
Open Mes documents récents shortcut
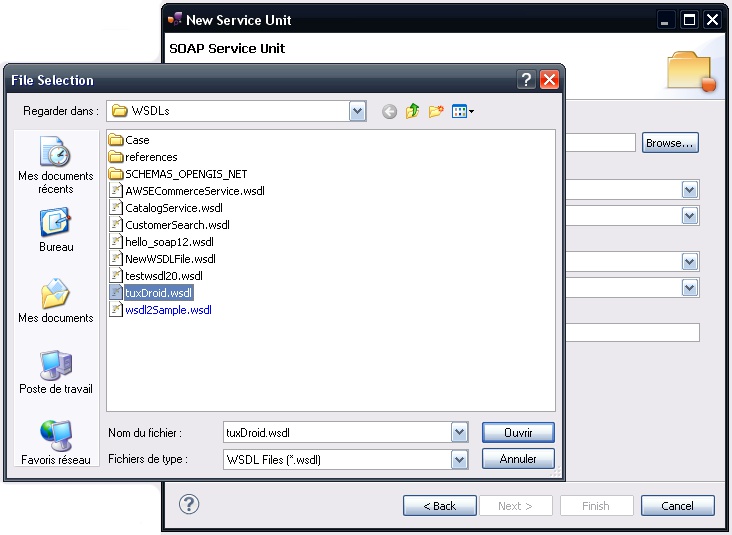(x=56, y=166)
